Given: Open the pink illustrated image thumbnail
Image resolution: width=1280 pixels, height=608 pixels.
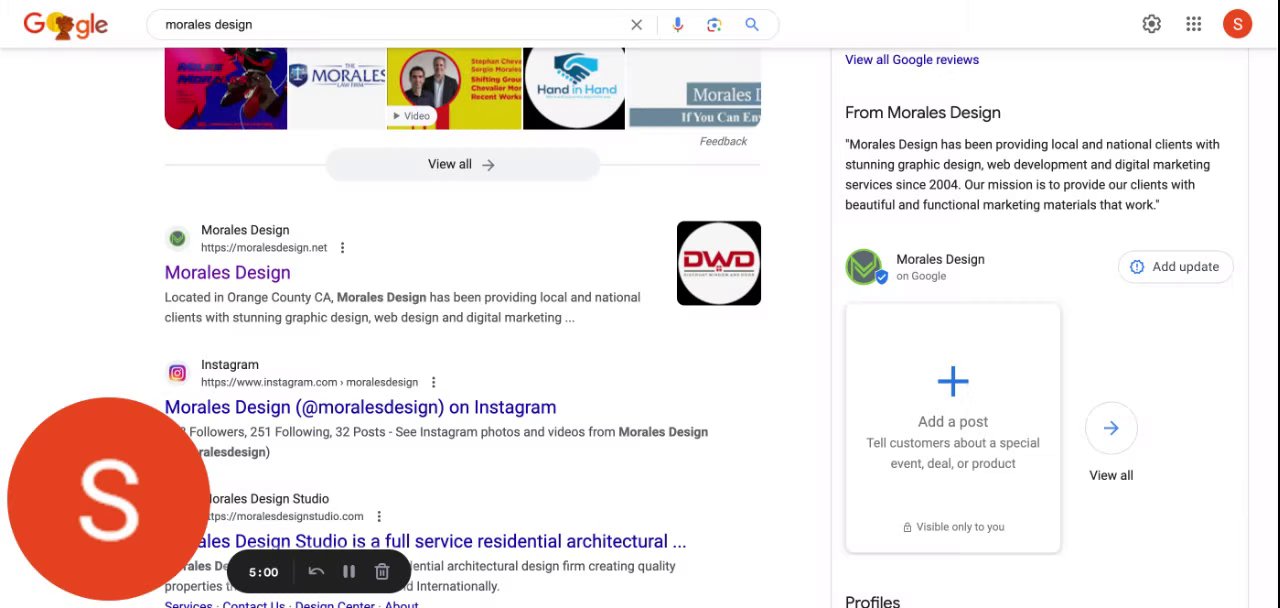Looking at the screenshot, I should click(x=226, y=88).
